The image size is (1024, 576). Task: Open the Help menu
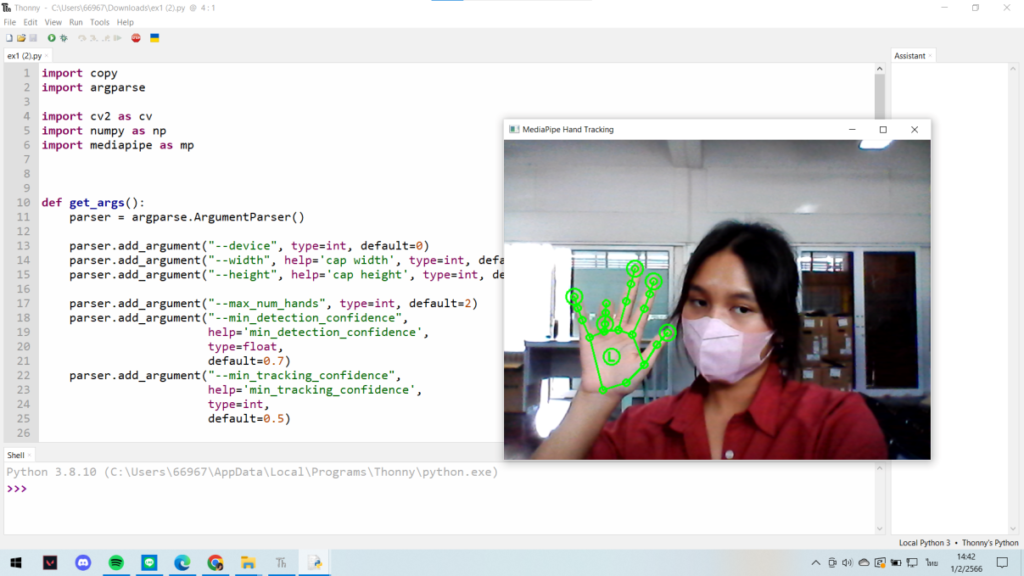click(125, 22)
